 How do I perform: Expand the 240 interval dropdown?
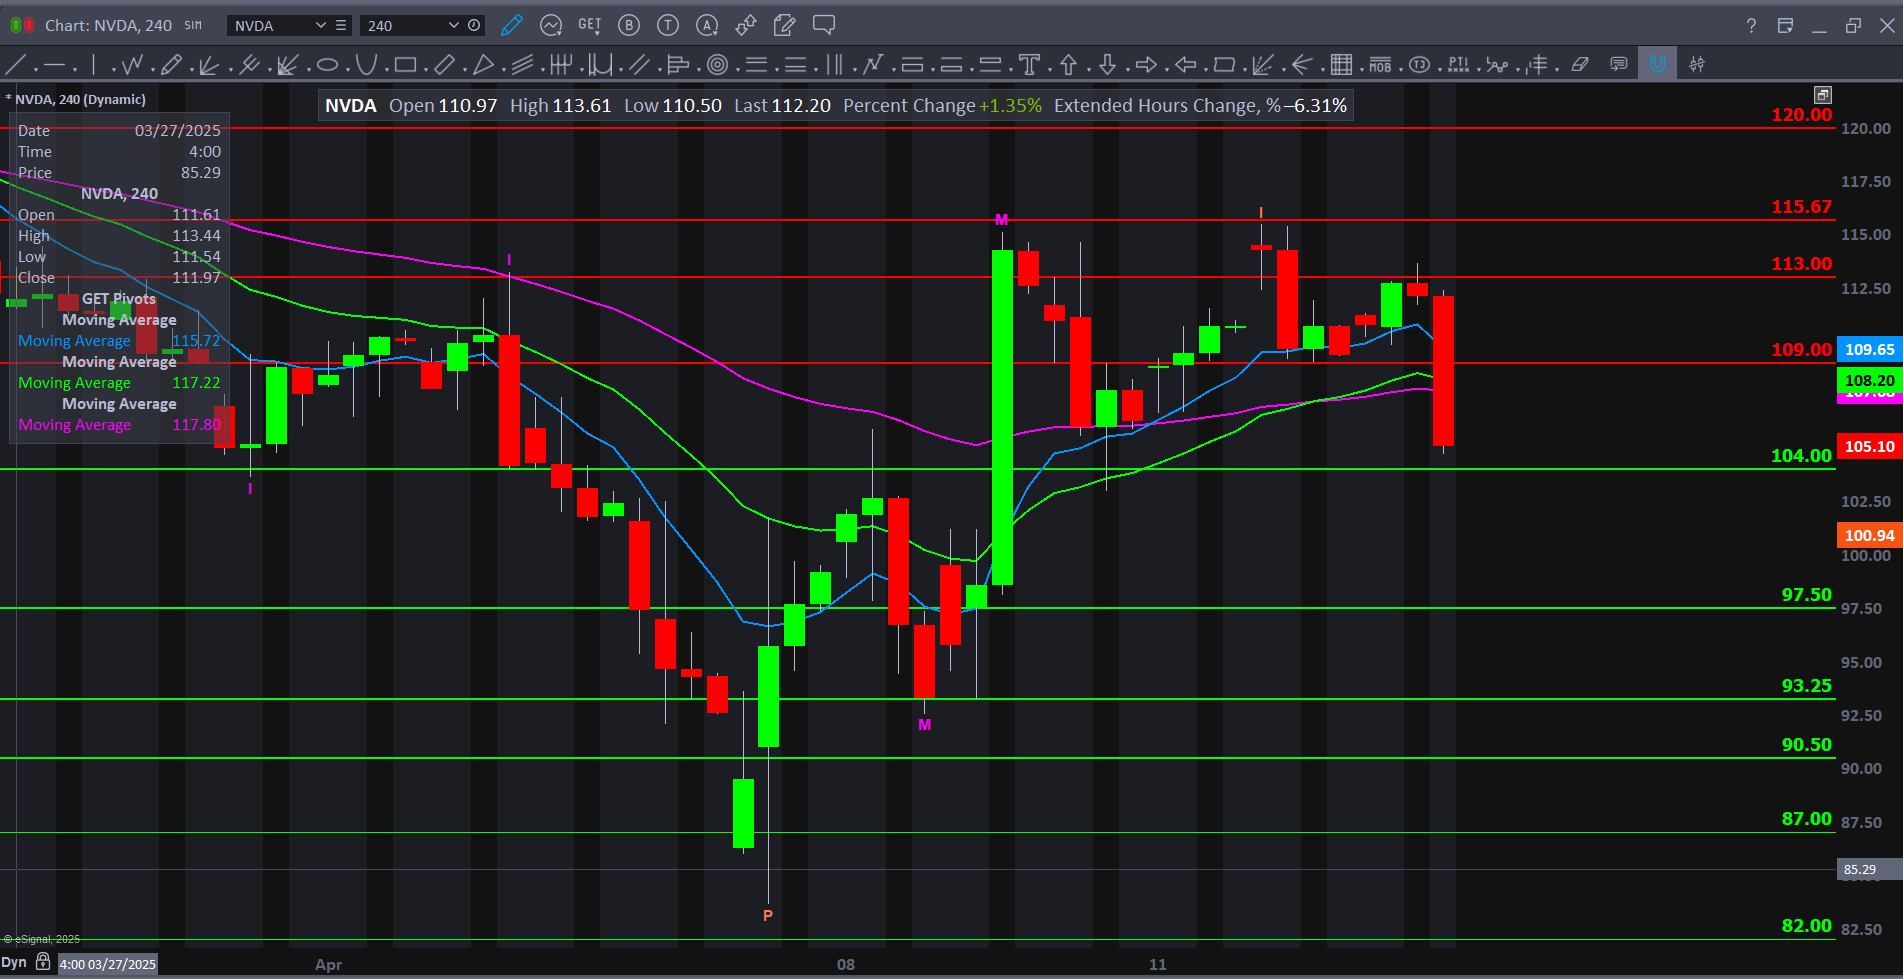pyautogui.click(x=453, y=25)
